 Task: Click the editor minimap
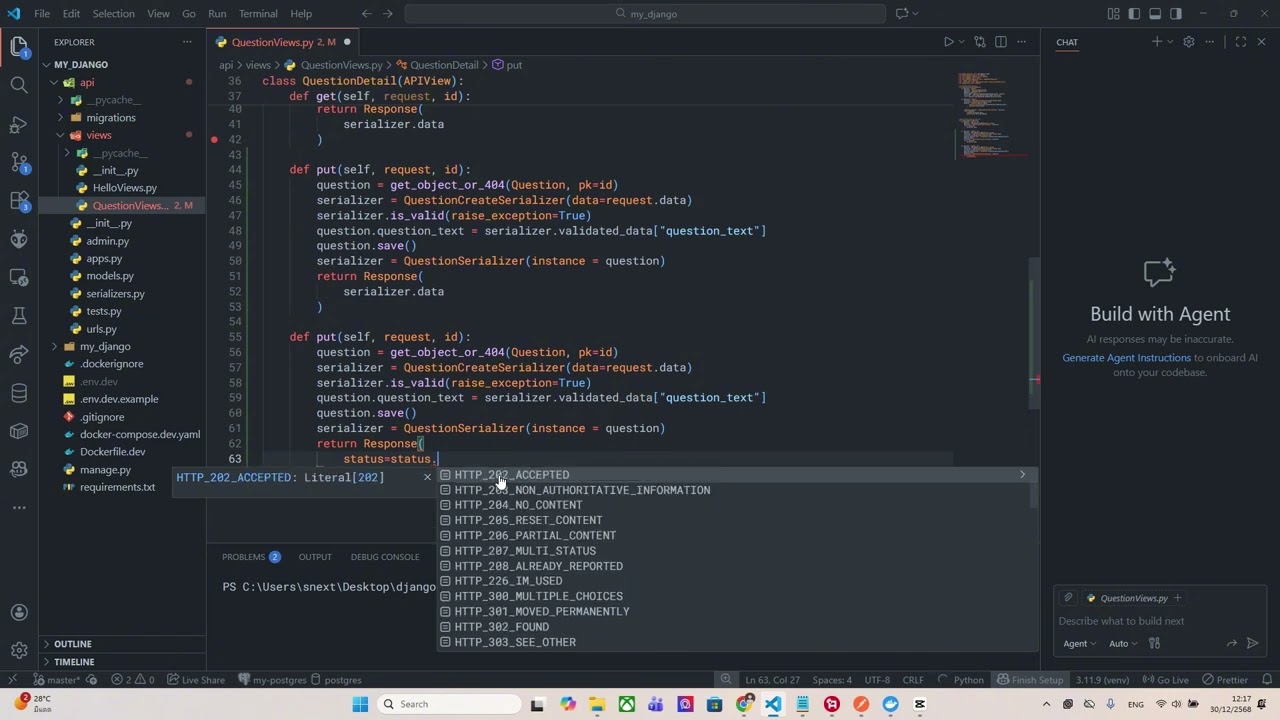click(x=995, y=115)
